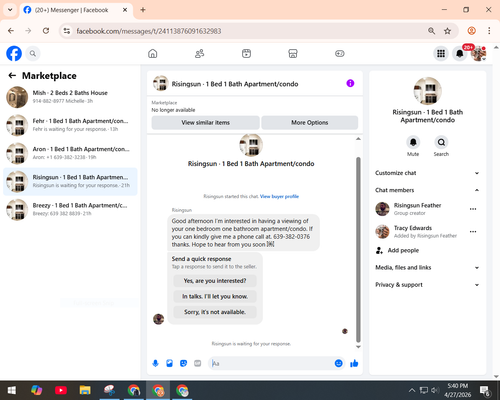
Task: Click the Facebook logo
Action: 14,53
